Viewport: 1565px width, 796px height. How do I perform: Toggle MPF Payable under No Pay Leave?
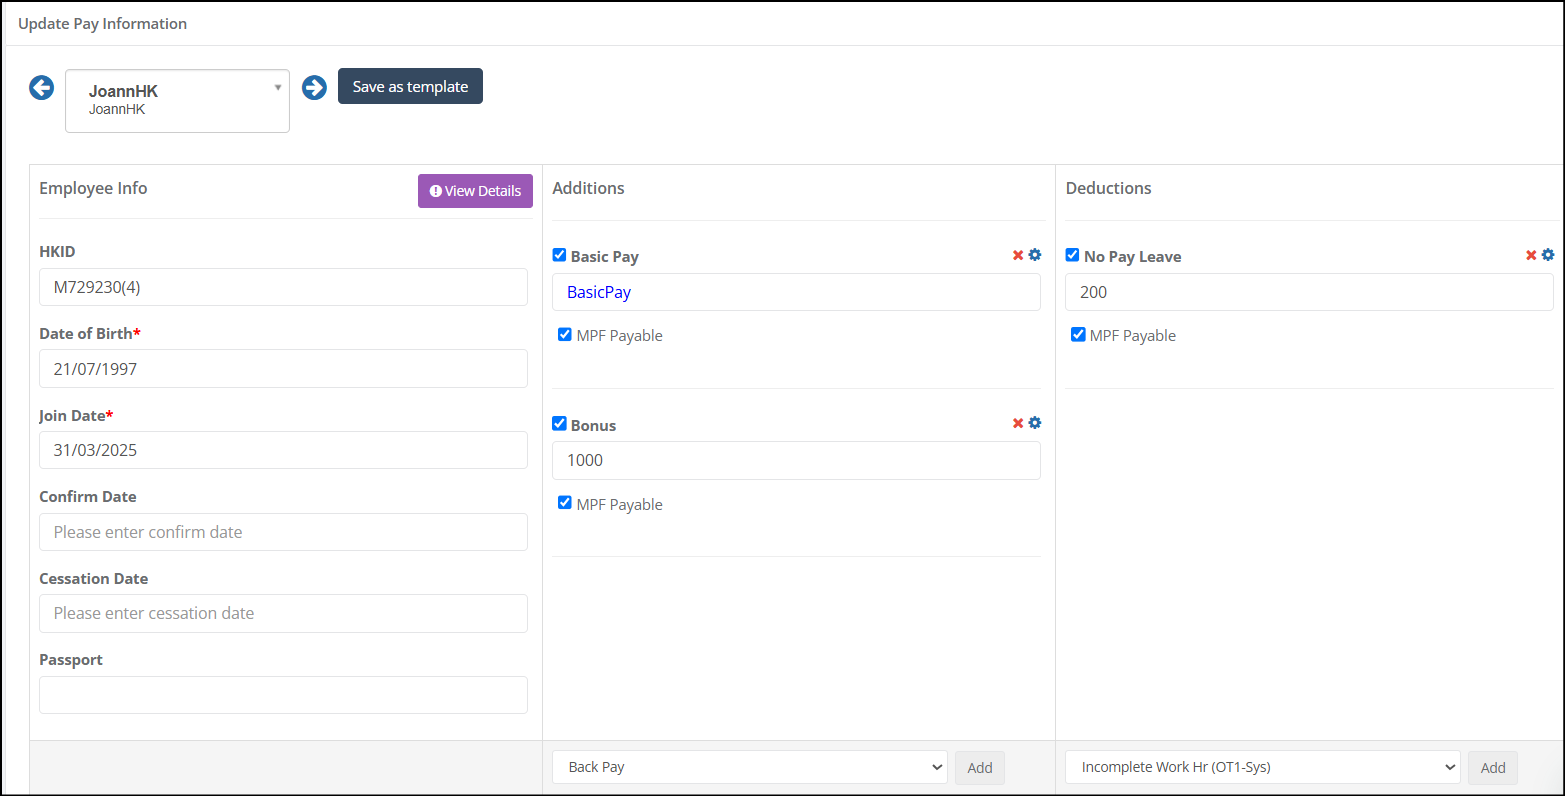[x=1078, y=334]
